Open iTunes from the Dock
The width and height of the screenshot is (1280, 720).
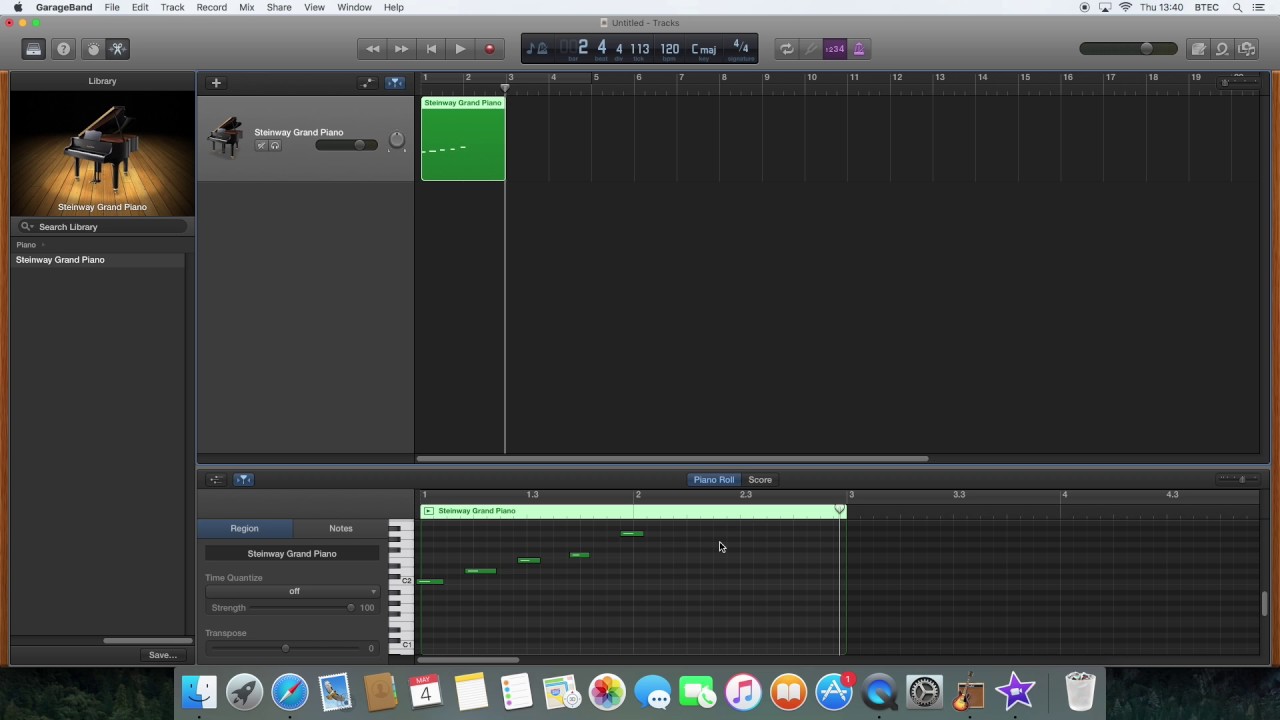[x=743, y=692]
